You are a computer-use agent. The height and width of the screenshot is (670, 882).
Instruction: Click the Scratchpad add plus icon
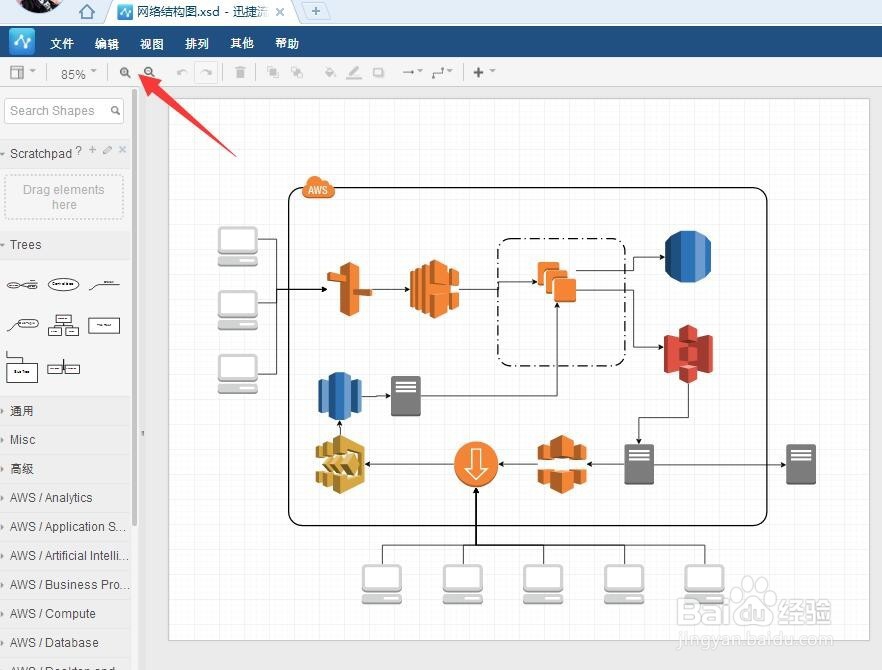pos(92,150)
